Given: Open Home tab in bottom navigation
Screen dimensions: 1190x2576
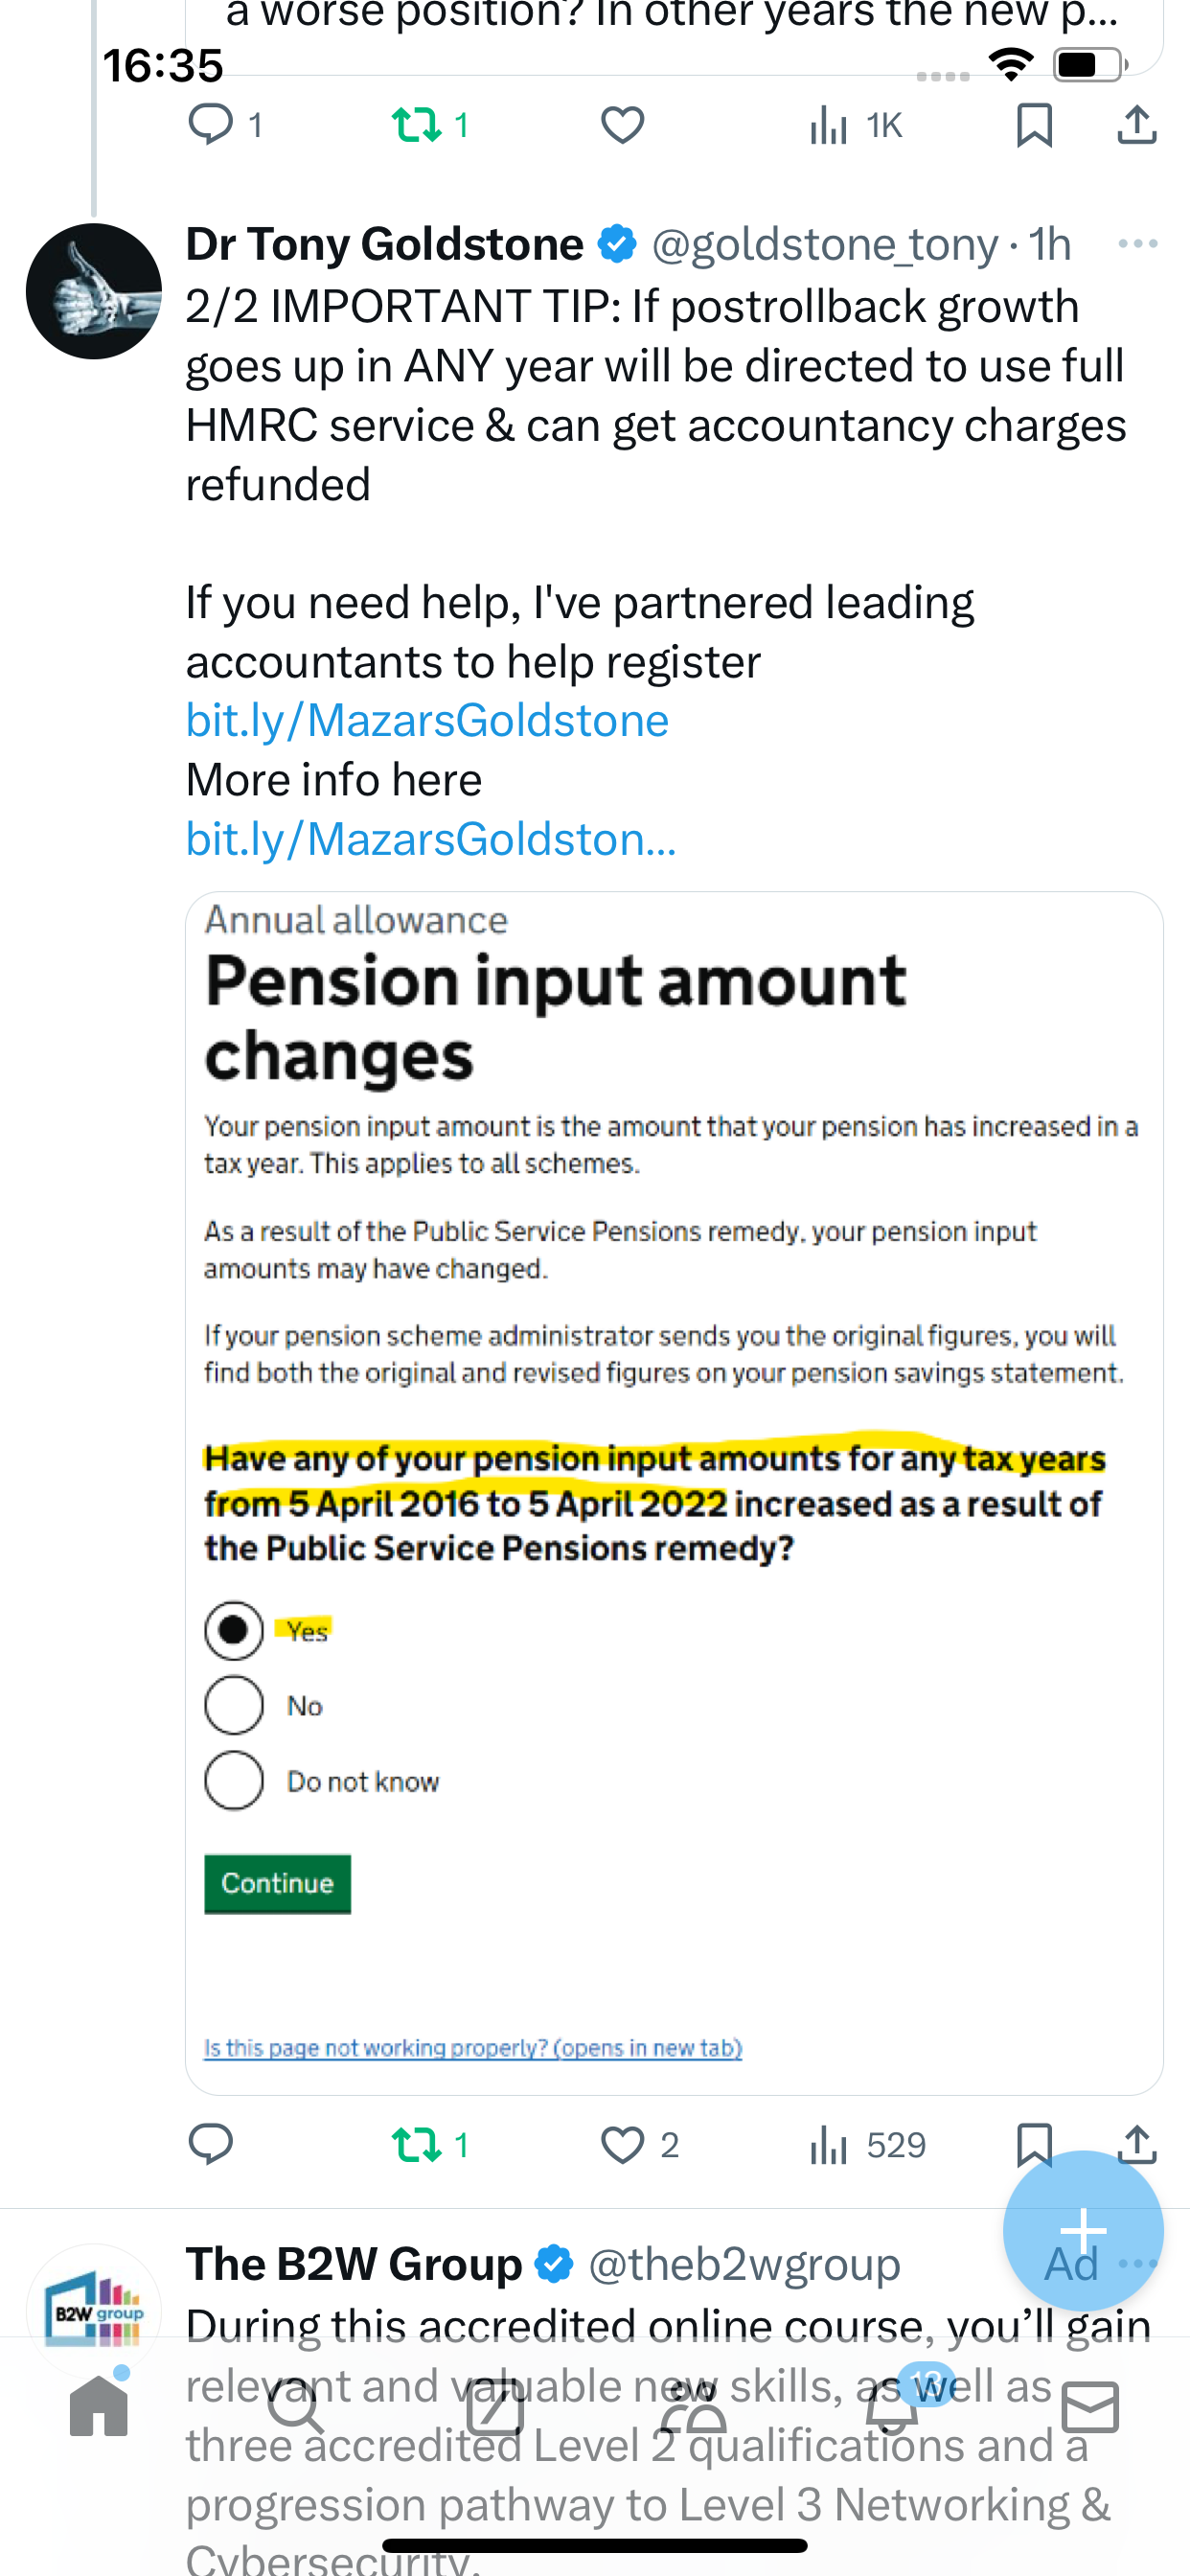Looking at the screenshot, I should (x=99, y=2407).
